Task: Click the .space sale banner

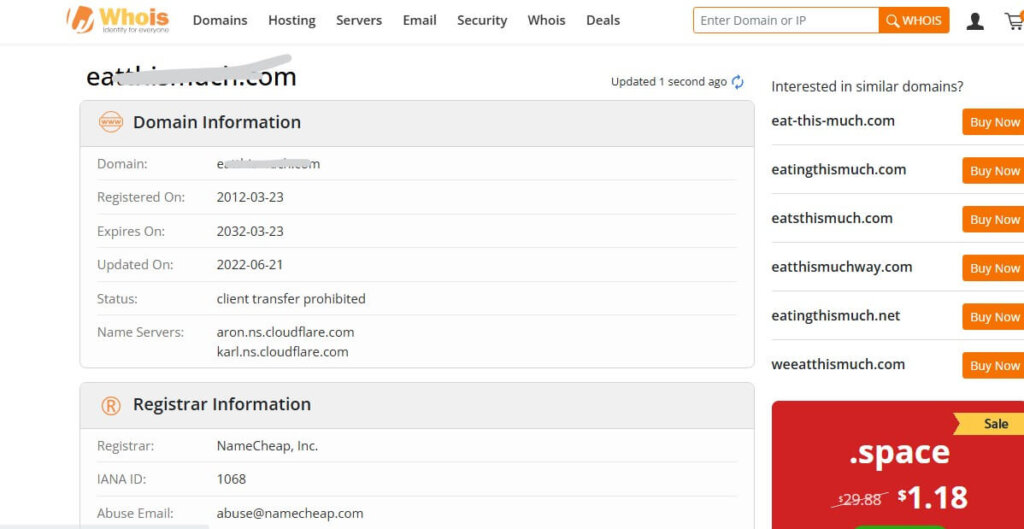Action: 897,465
